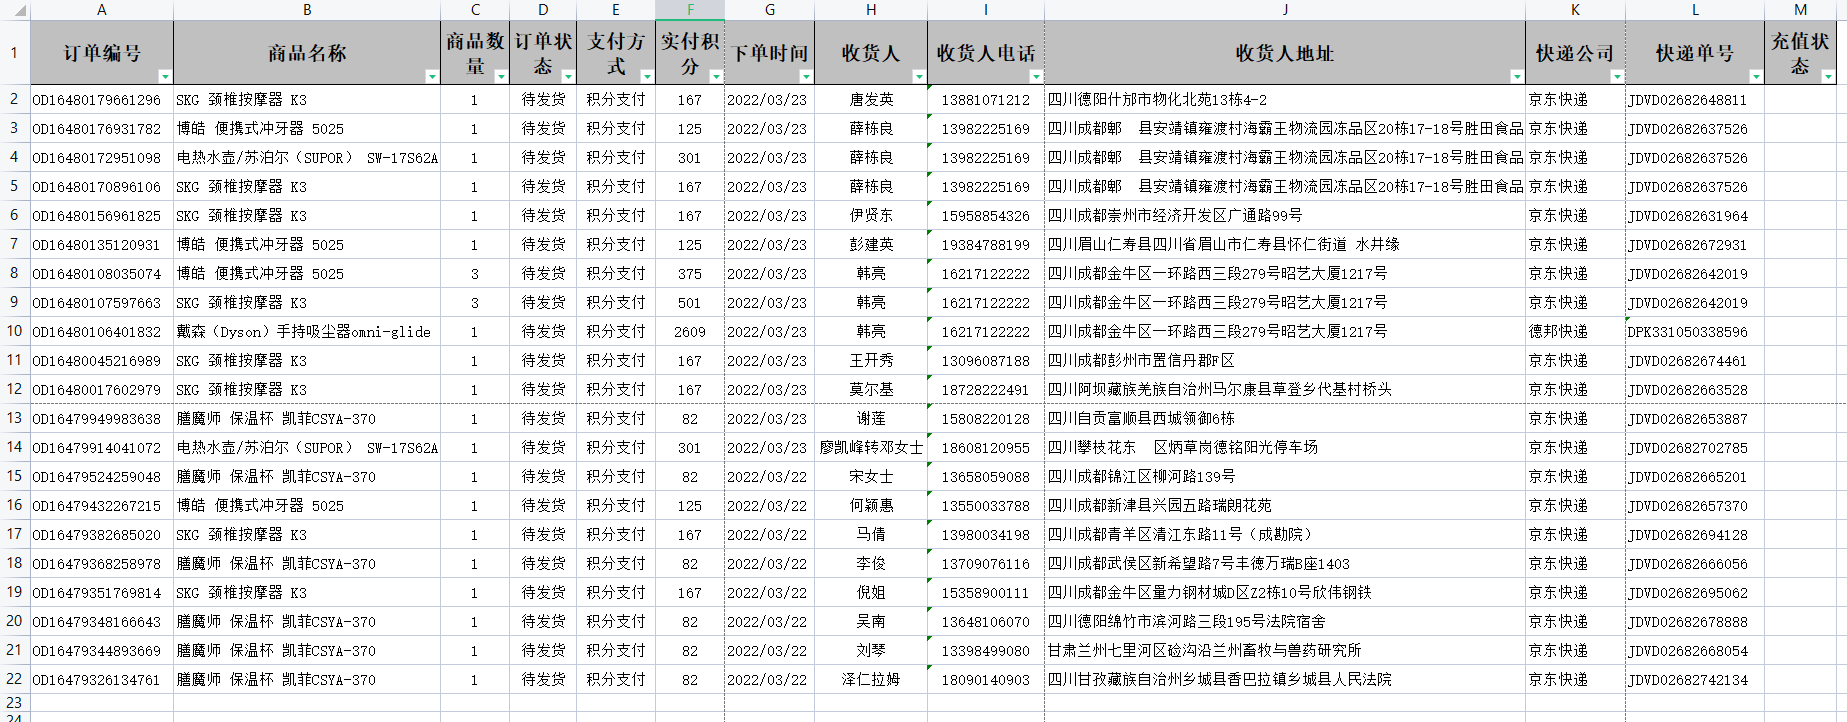Image resolution: width=1847 pixels, height=722 pixels.
Task: Select row 1 header number
Action: pyautogui.click(x=14, y=52)
